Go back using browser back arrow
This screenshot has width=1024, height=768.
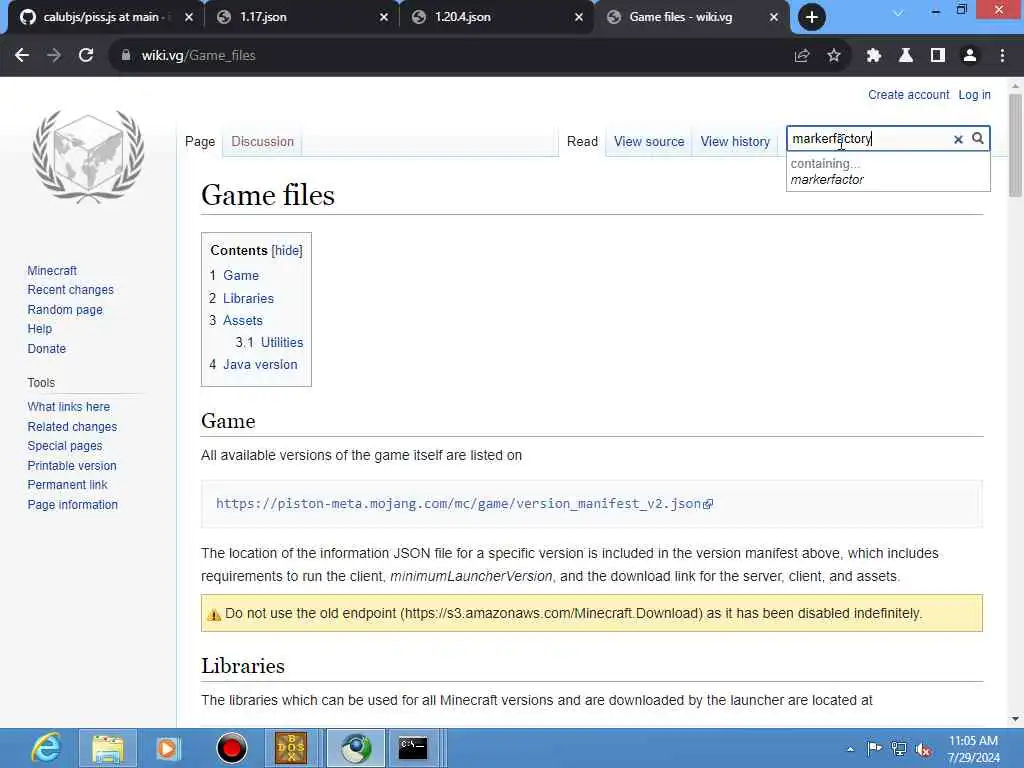22,56
